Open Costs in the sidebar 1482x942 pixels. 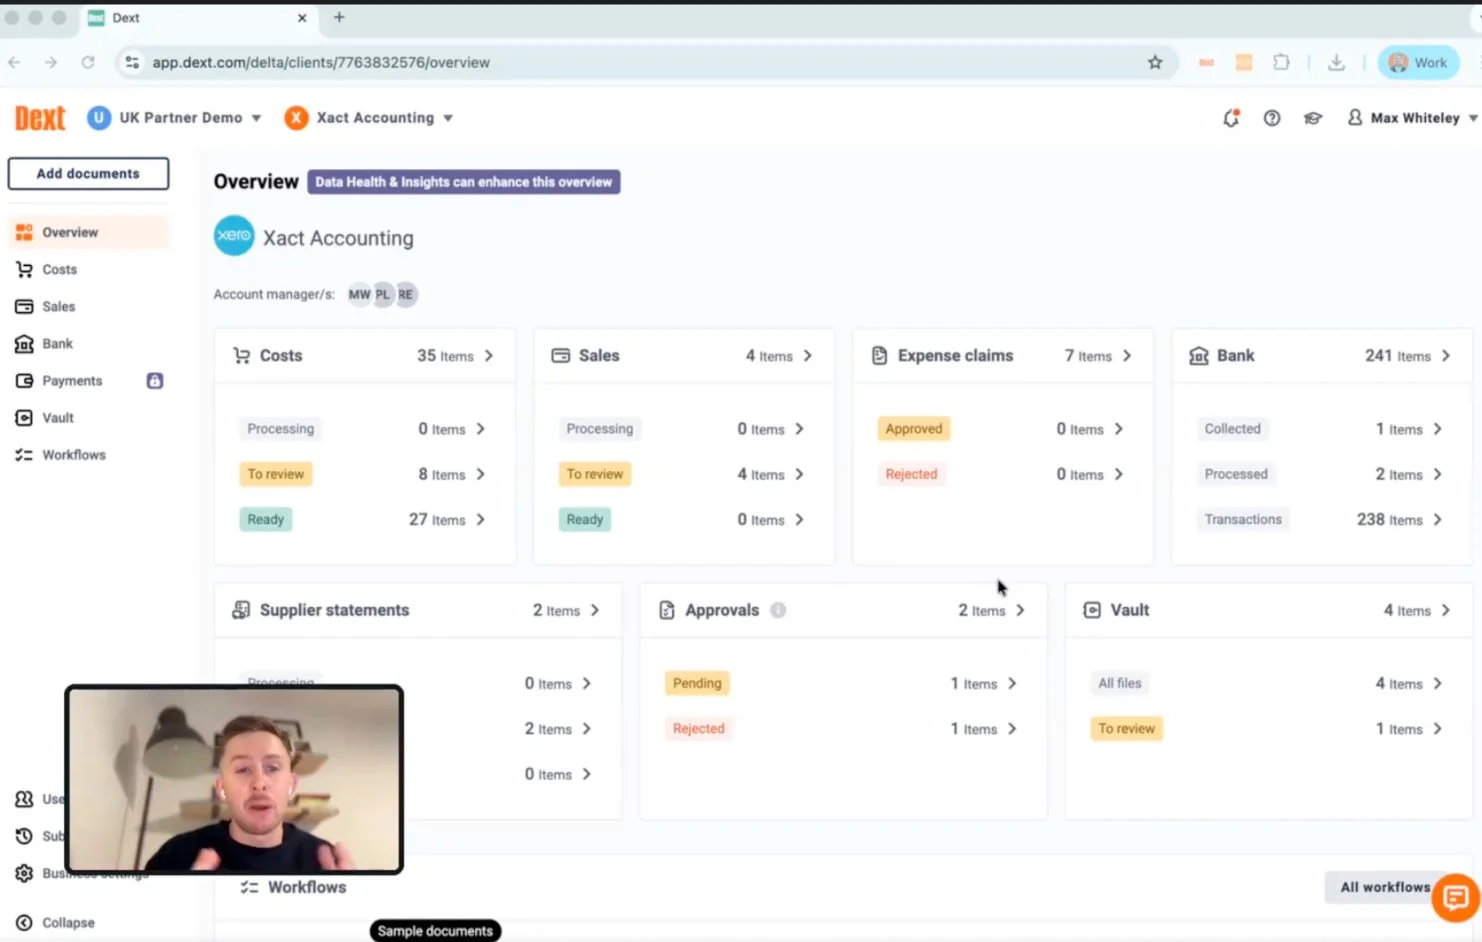88,269
